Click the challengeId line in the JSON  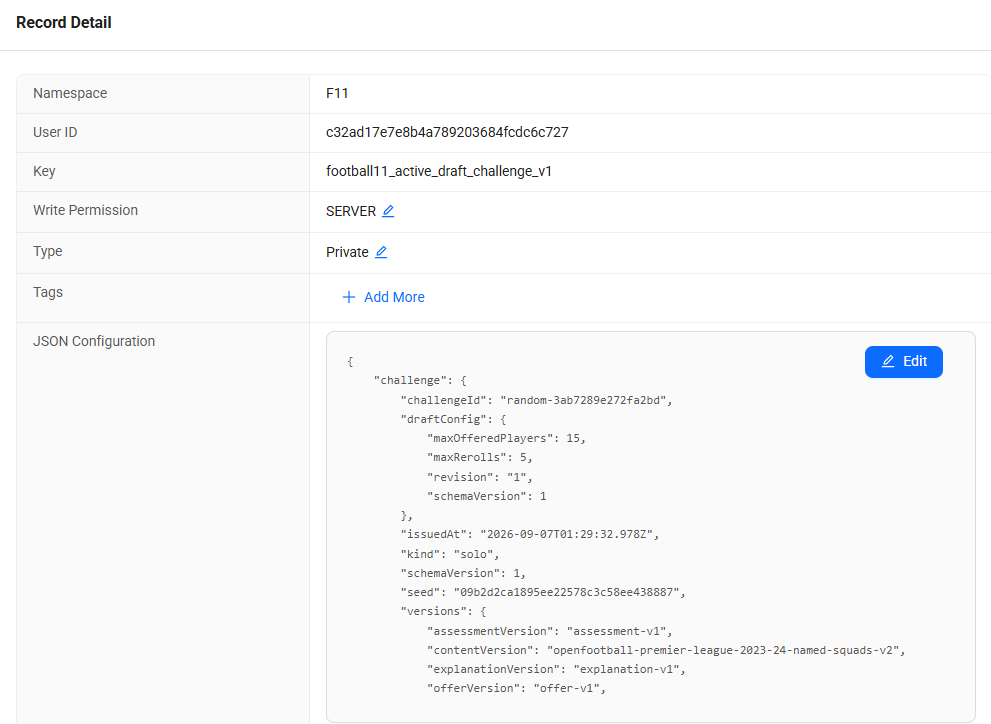click(x=536, y=400)
